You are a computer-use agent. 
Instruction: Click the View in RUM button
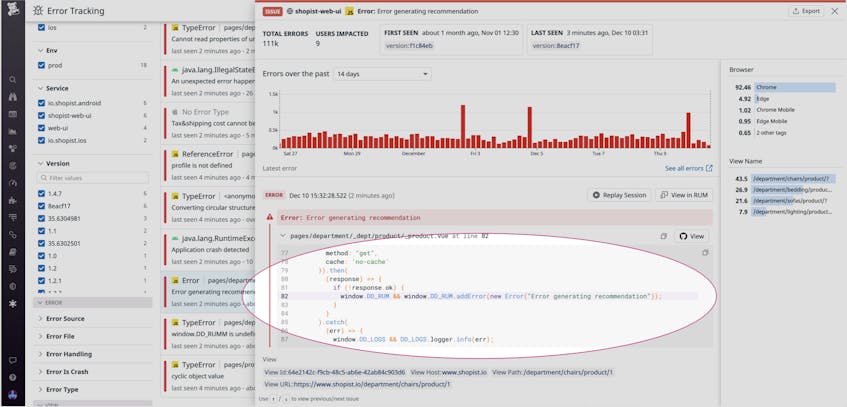[x=684, y=195]
